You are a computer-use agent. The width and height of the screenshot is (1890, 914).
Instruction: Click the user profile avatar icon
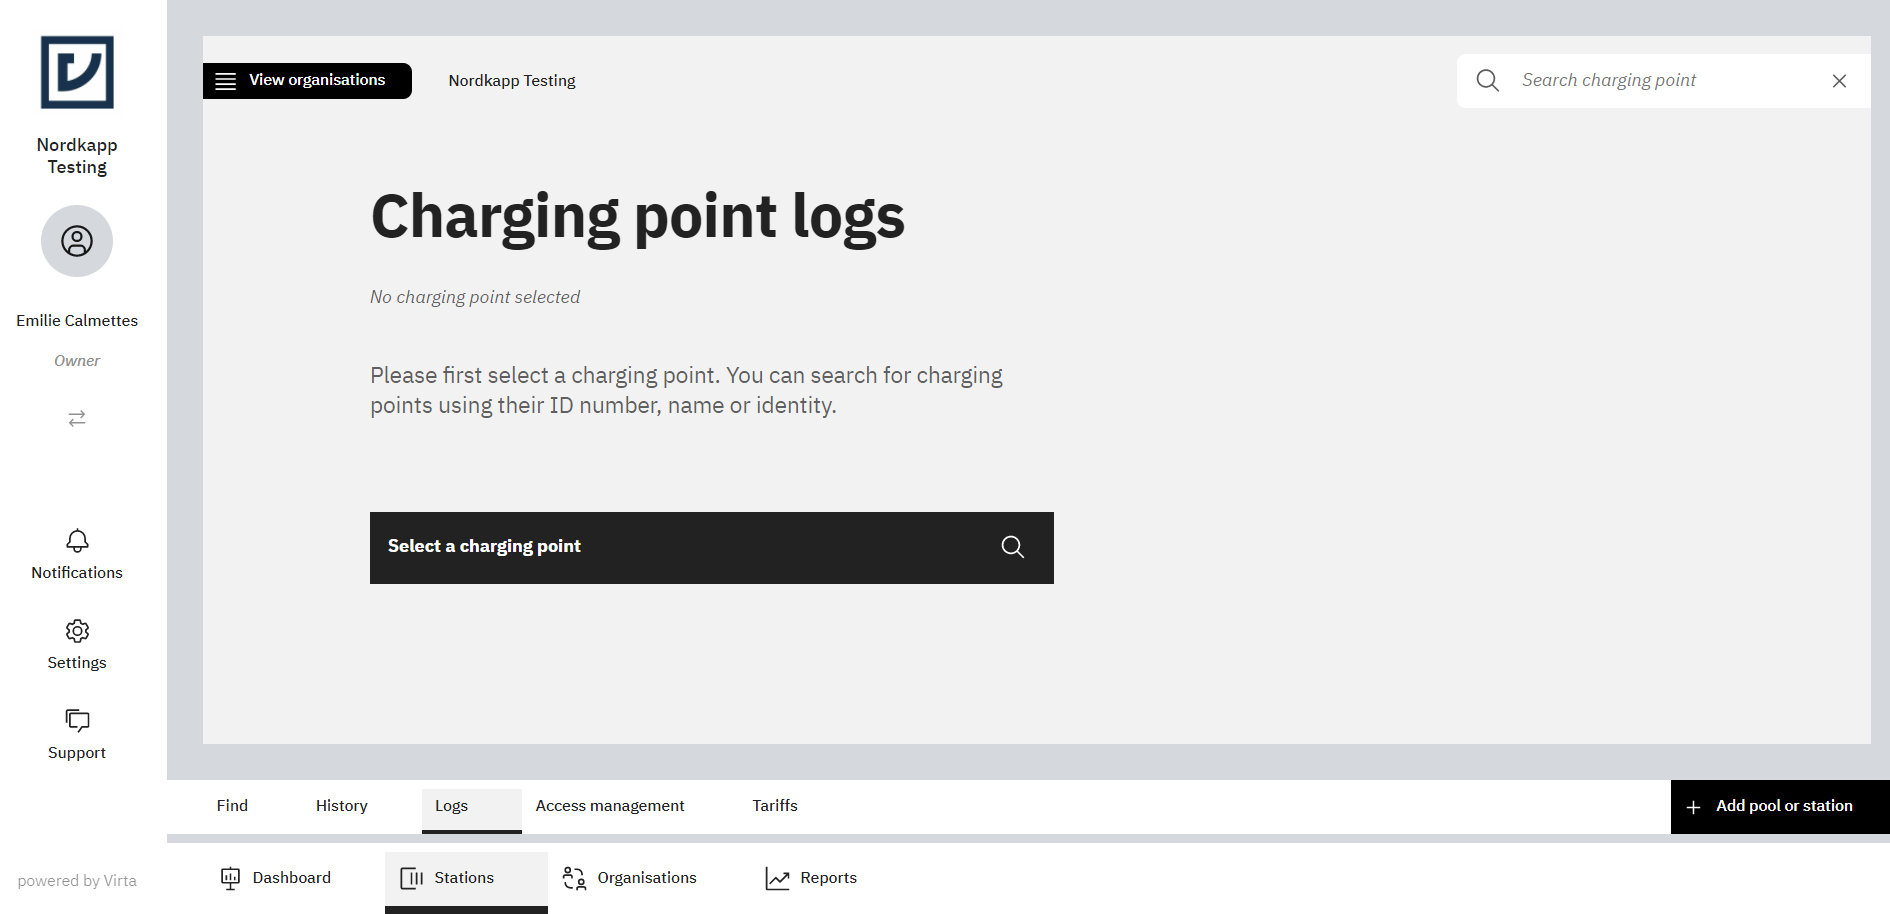click(77, 241)
